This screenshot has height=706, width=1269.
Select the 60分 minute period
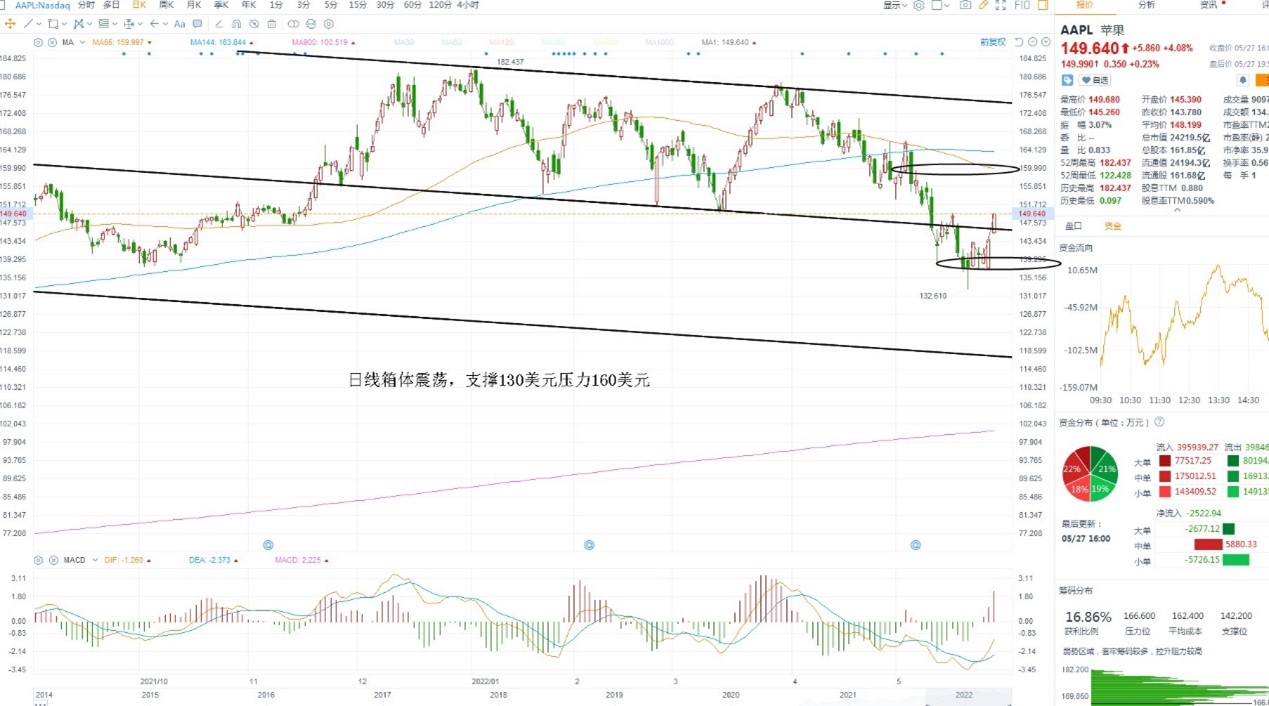(x=412, y=5)
